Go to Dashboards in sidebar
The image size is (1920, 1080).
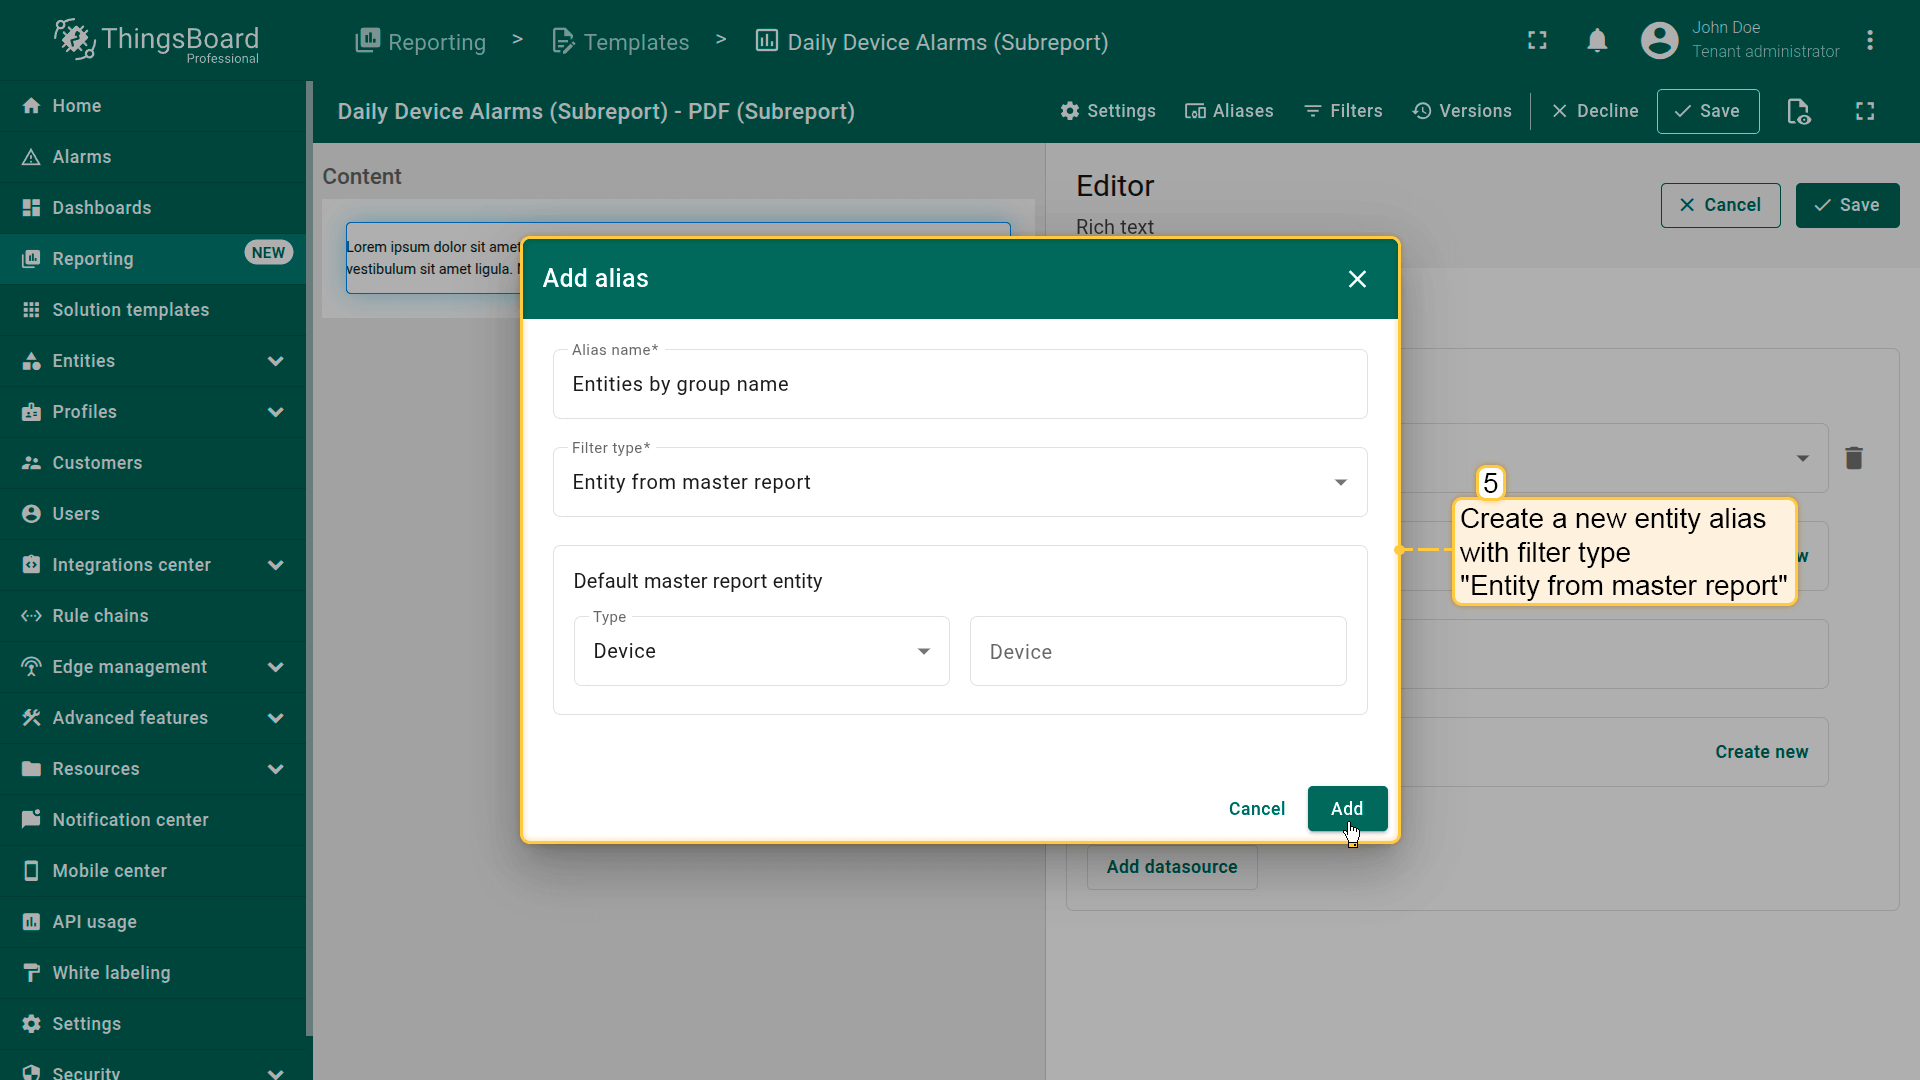point(102,208)
